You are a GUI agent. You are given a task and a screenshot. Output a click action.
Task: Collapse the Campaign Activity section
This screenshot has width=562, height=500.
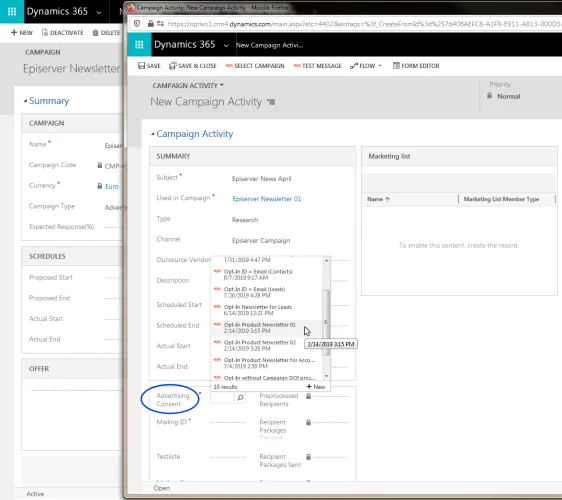coord(153,134)
